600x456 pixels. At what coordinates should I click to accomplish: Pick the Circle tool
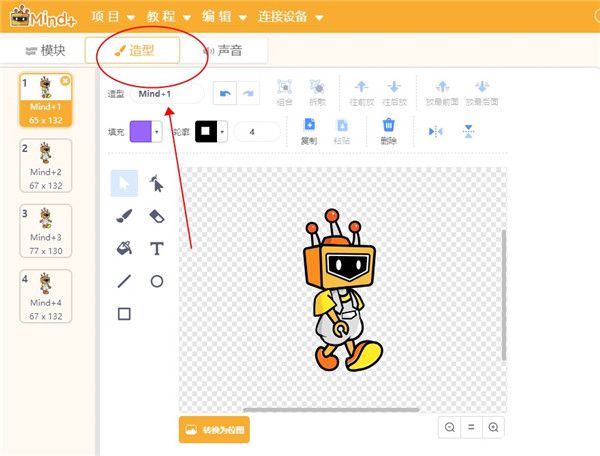(157, 281)
